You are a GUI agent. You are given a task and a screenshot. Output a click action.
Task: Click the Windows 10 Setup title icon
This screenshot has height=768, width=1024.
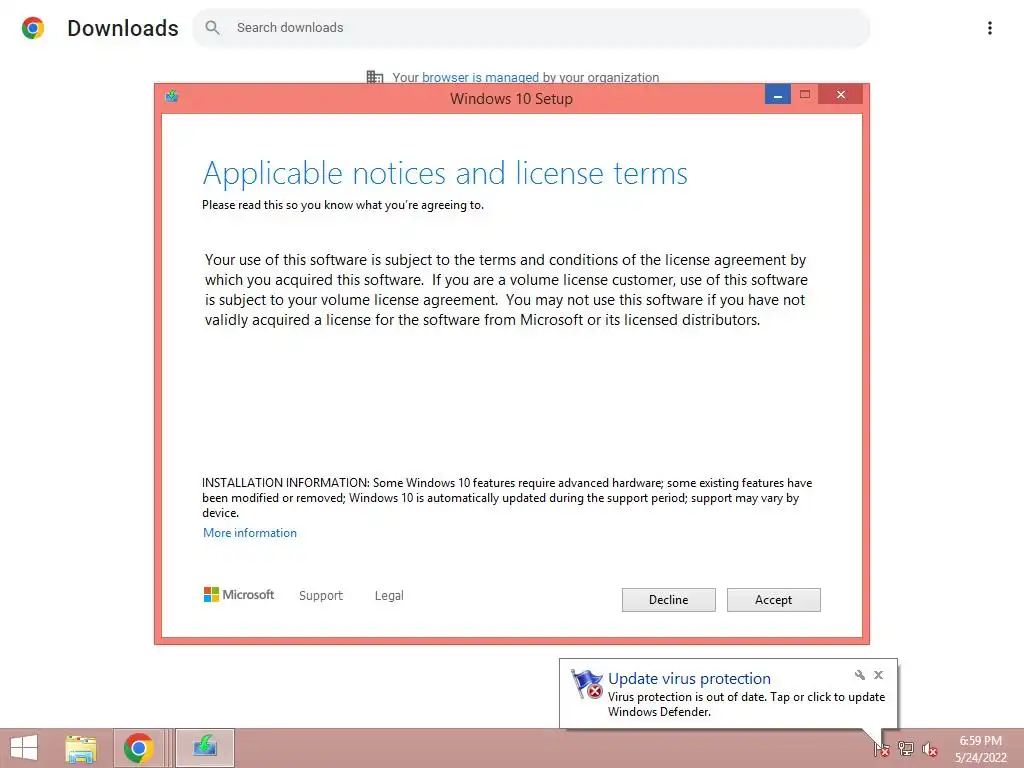click(172, 97)
